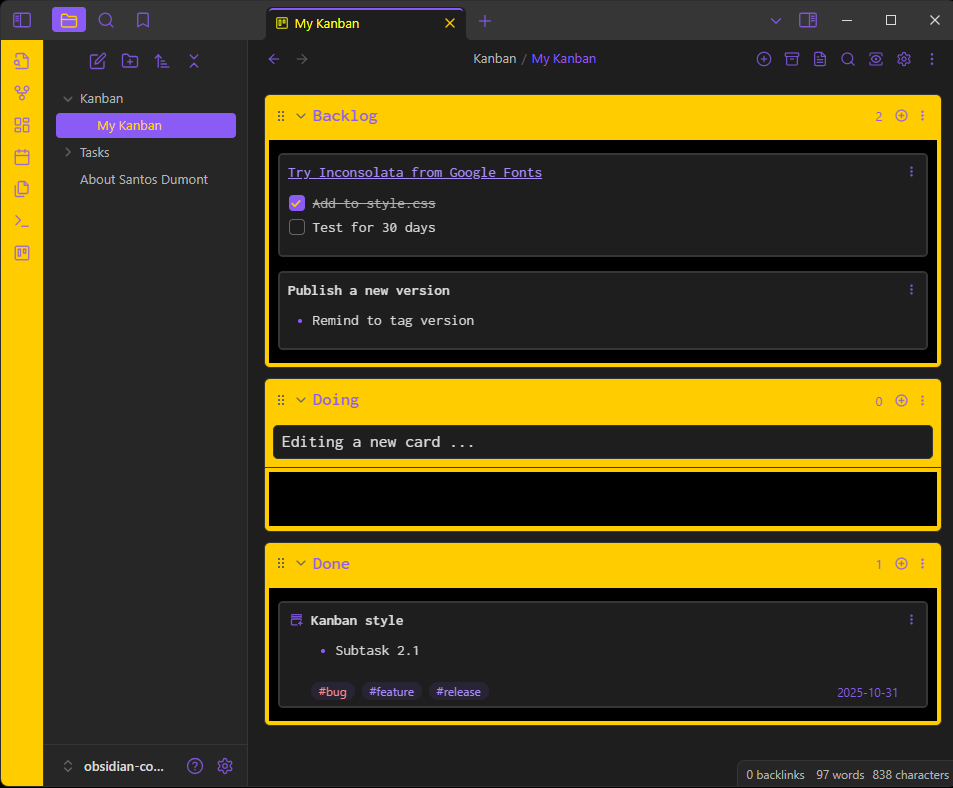
Task: Open the search icon in top sidebar tabs
Action: pos(106,20)
